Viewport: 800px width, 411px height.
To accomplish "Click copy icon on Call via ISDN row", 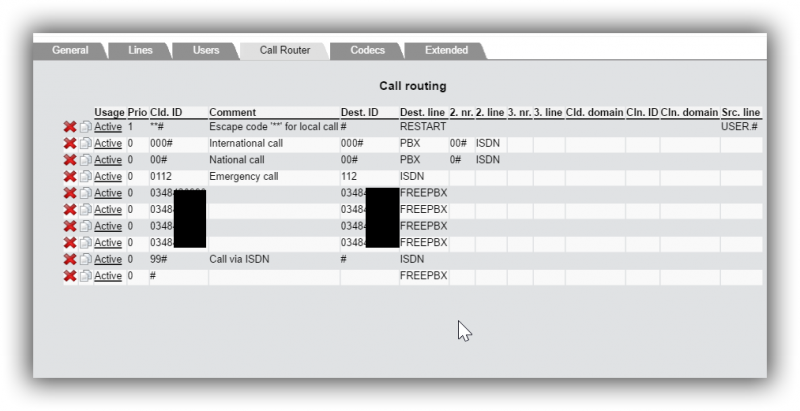I will (x=85, y=259).
